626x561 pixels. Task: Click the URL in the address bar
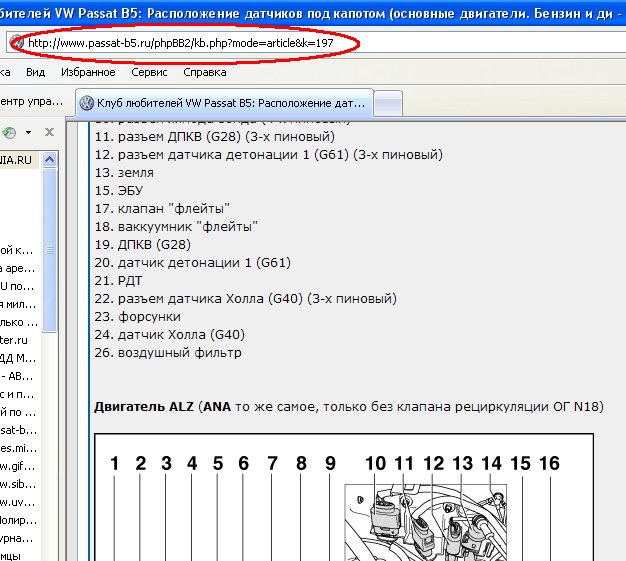click(180, 43)
